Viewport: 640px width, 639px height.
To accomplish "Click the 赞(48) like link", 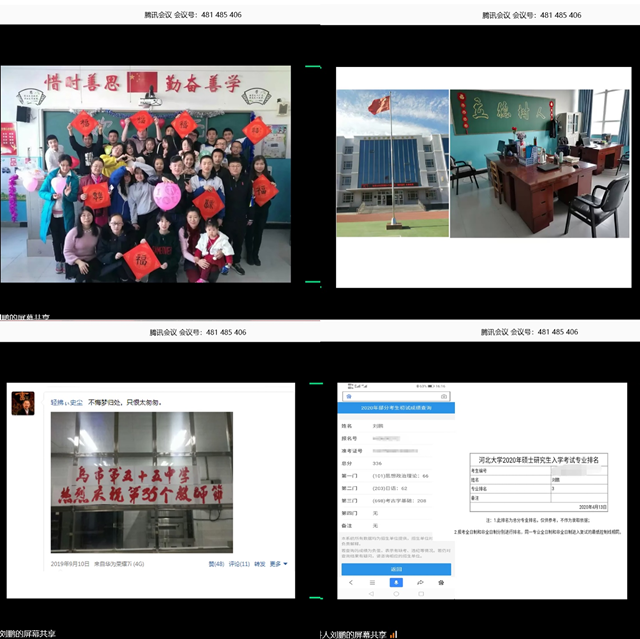I will click(x=216, y=564).
